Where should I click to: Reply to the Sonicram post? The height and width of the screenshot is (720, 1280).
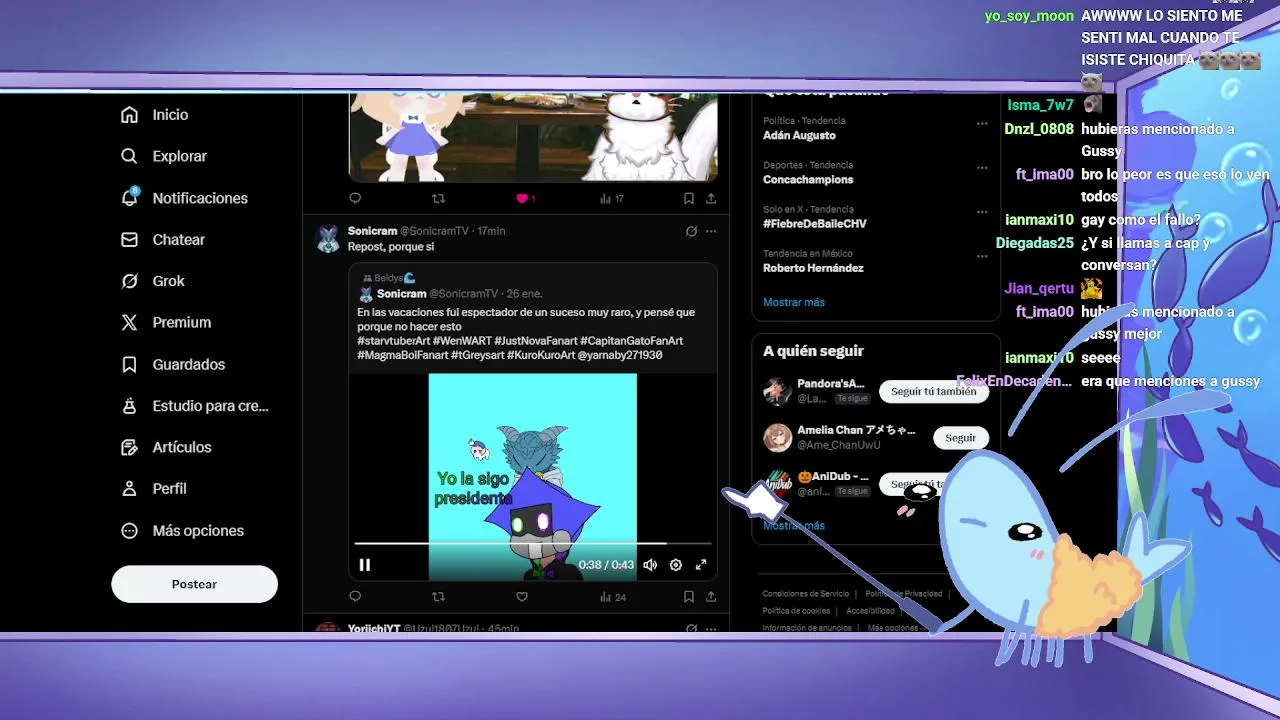pos(355,597)
